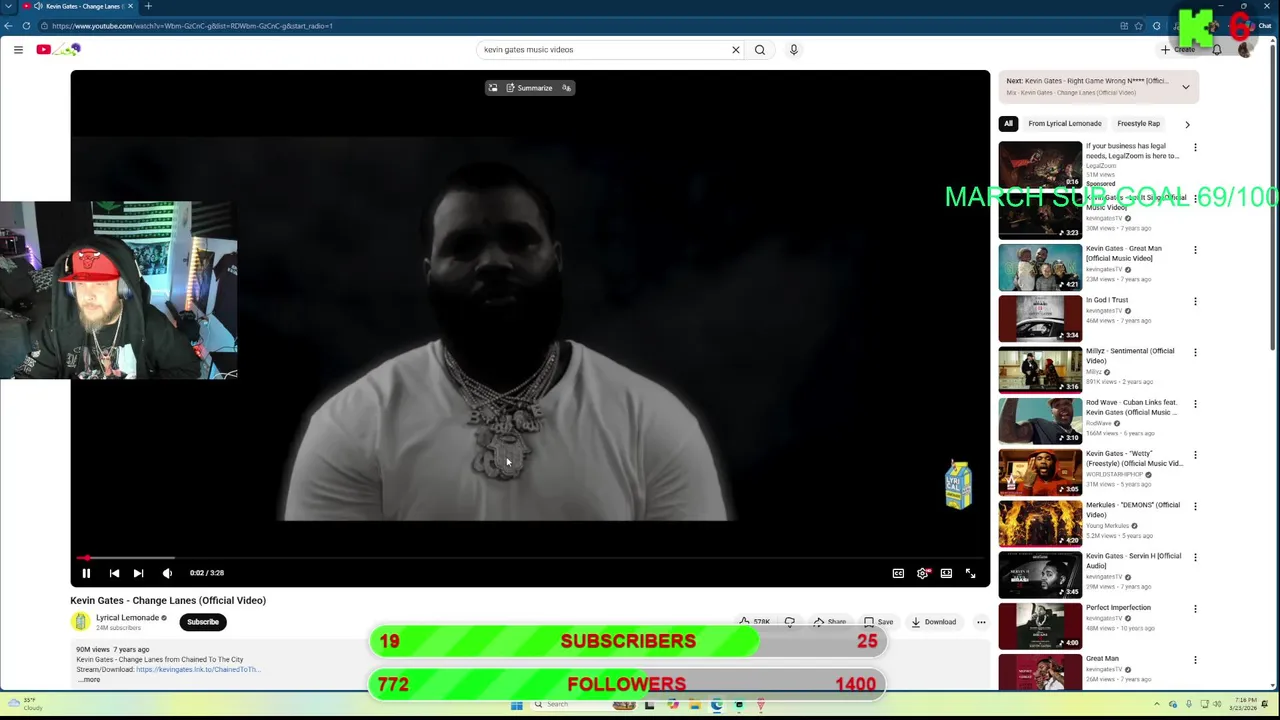Open the Windows Start menu

click(516, 705)
